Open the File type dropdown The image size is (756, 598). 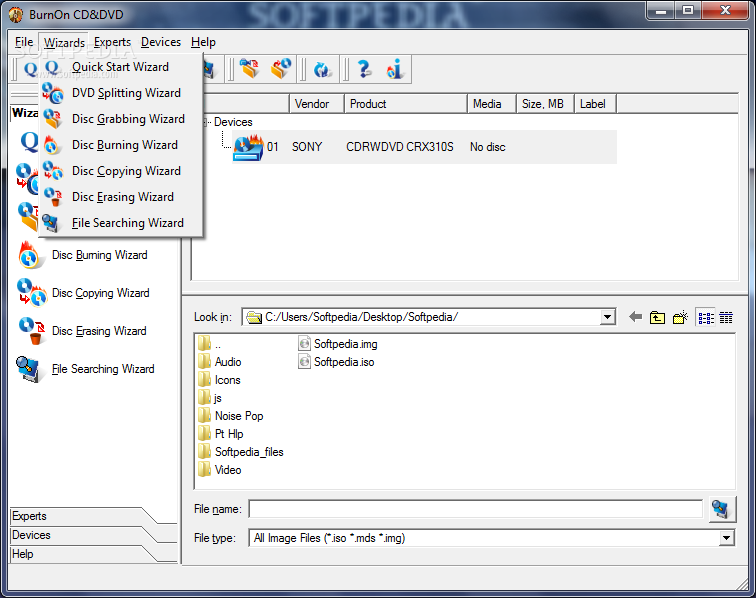[x=726, y=538]
